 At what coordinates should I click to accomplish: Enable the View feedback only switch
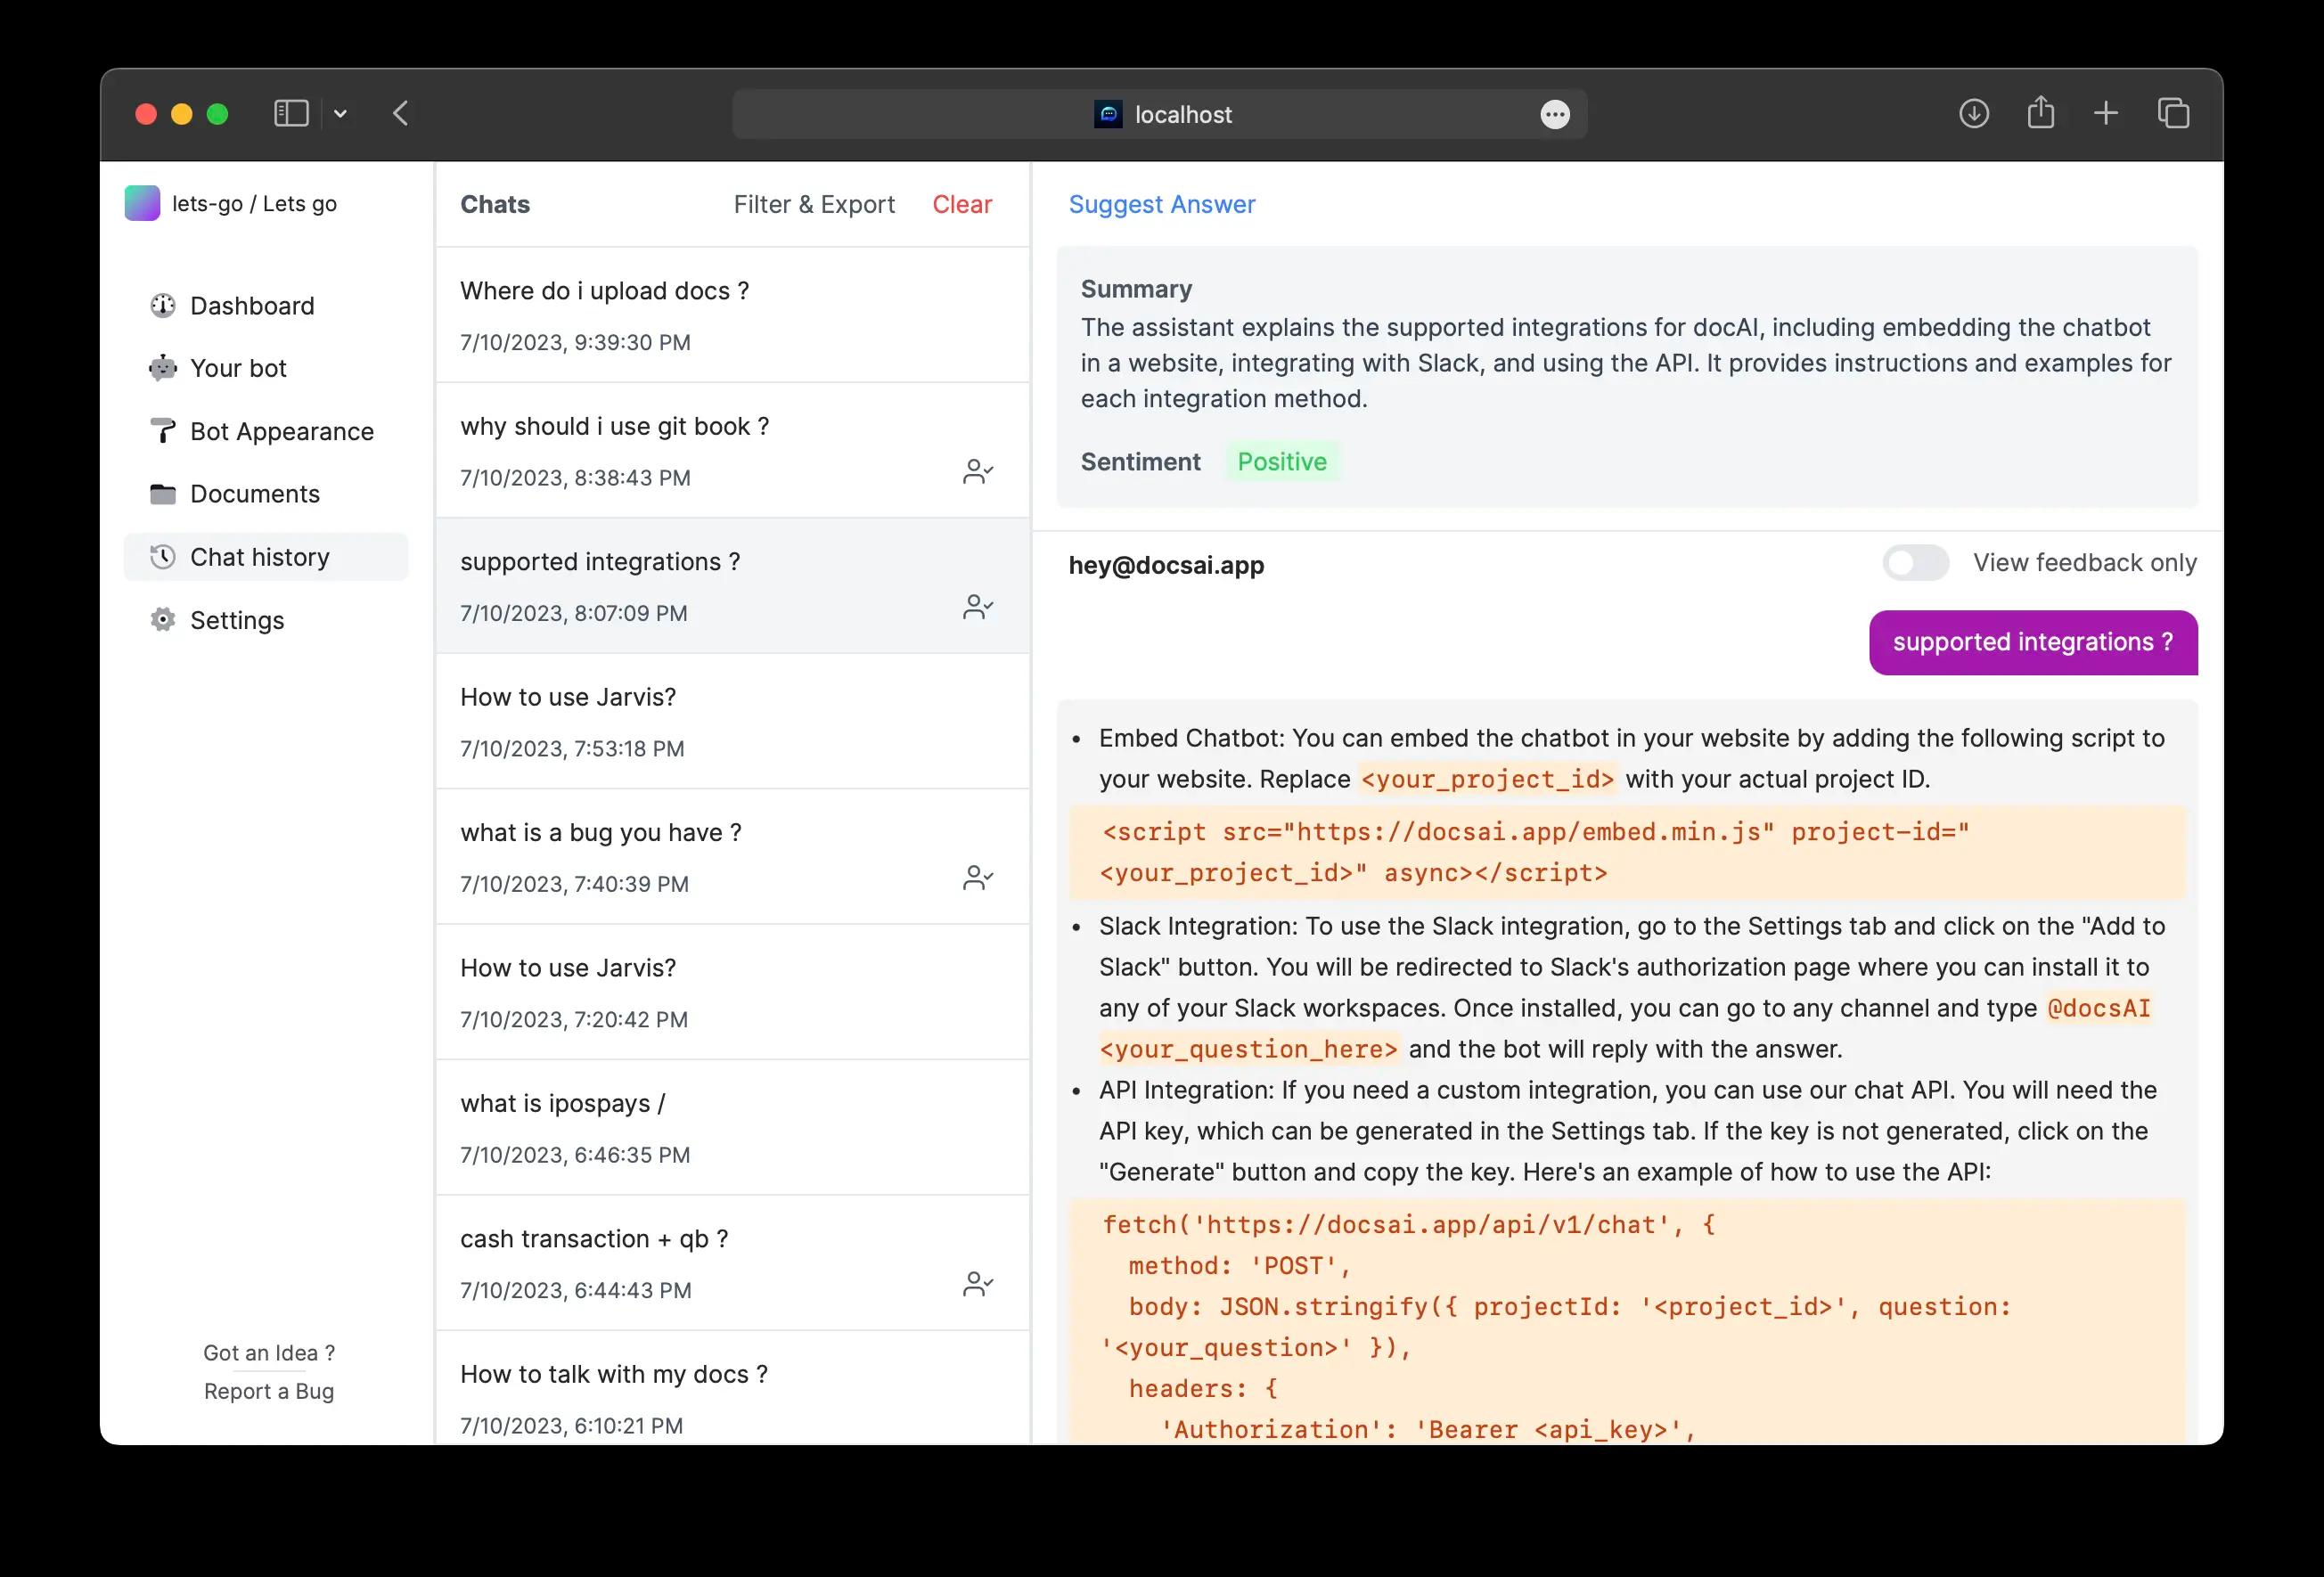click(1915, 563)
